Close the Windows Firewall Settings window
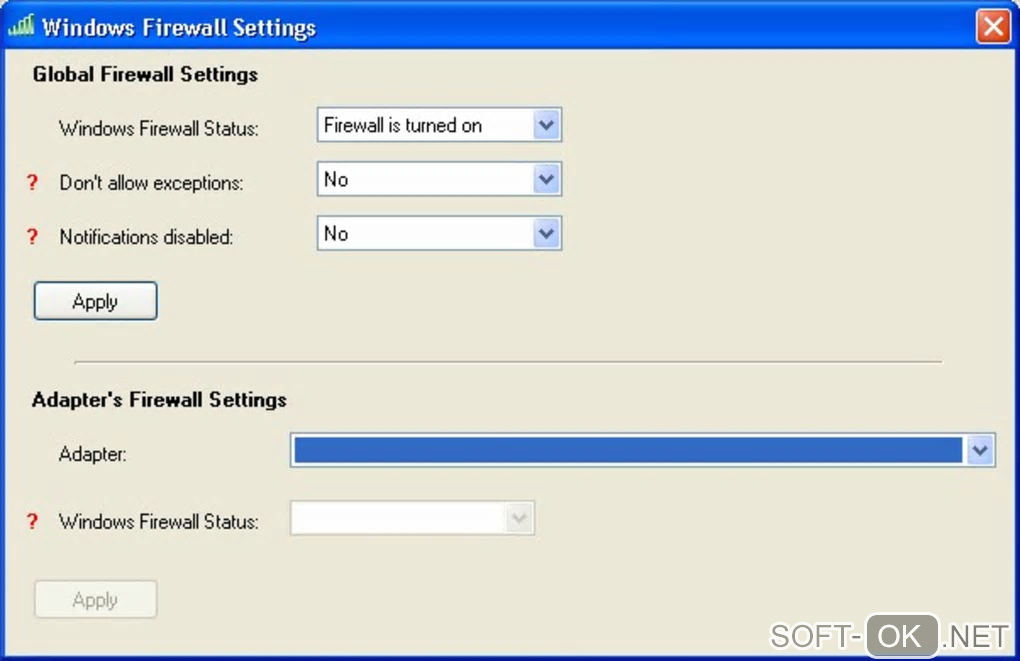Image resolution: width=1020 pixels, height=661 pixels. [x=993, y=26]
